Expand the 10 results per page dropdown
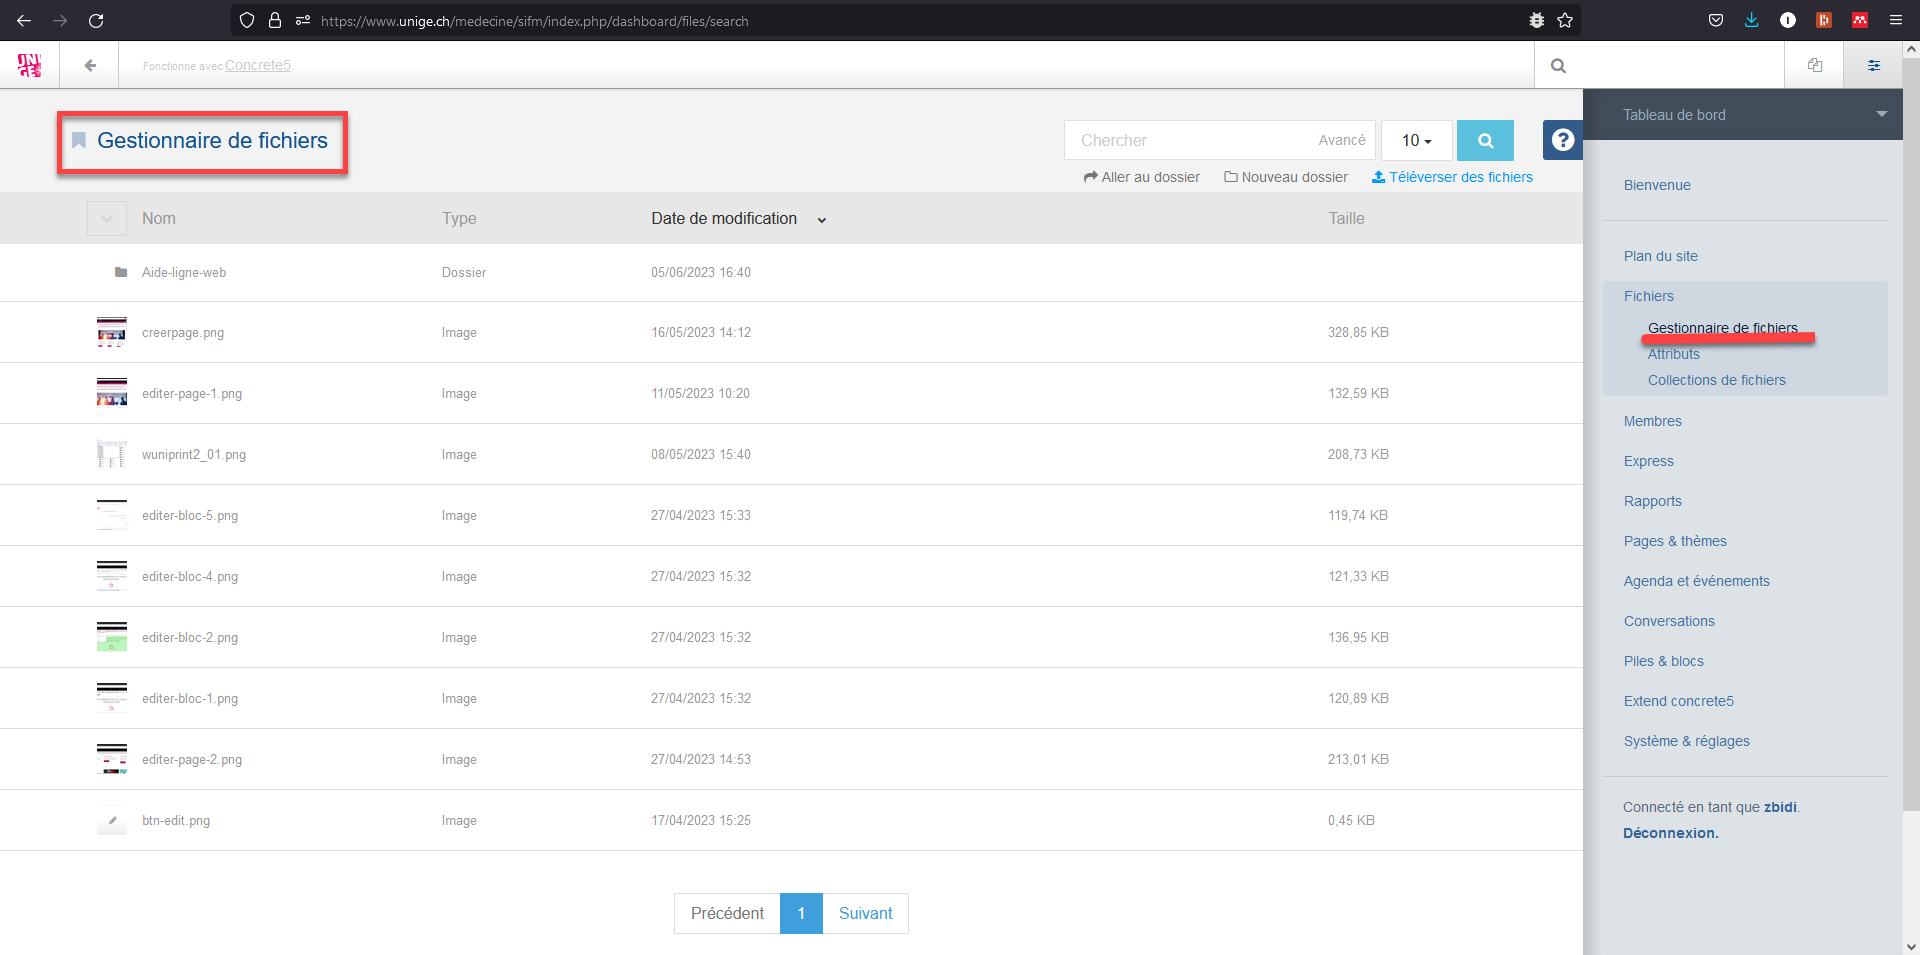The width and height of the screenshot is (1920, 955). [x=1416, y=141]
